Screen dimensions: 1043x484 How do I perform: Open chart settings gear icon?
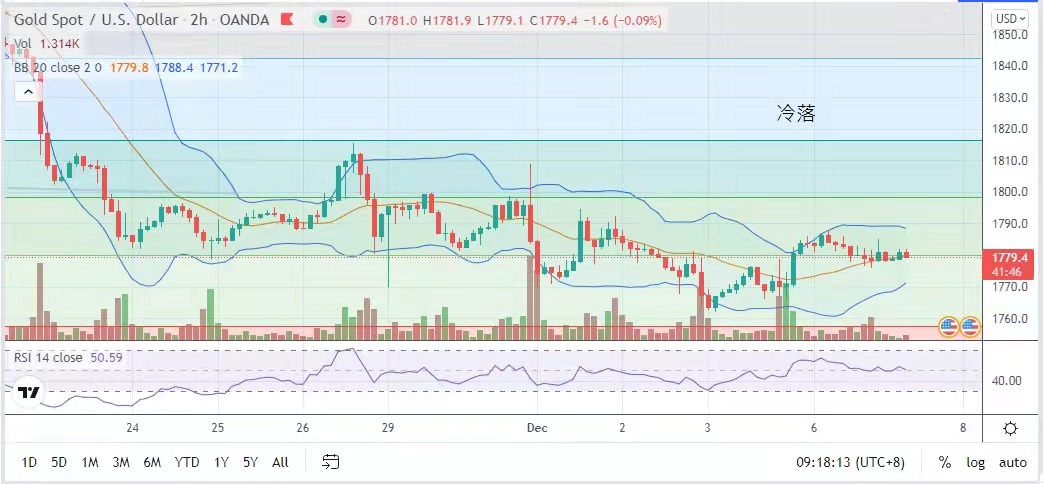tap(1010, 429)
